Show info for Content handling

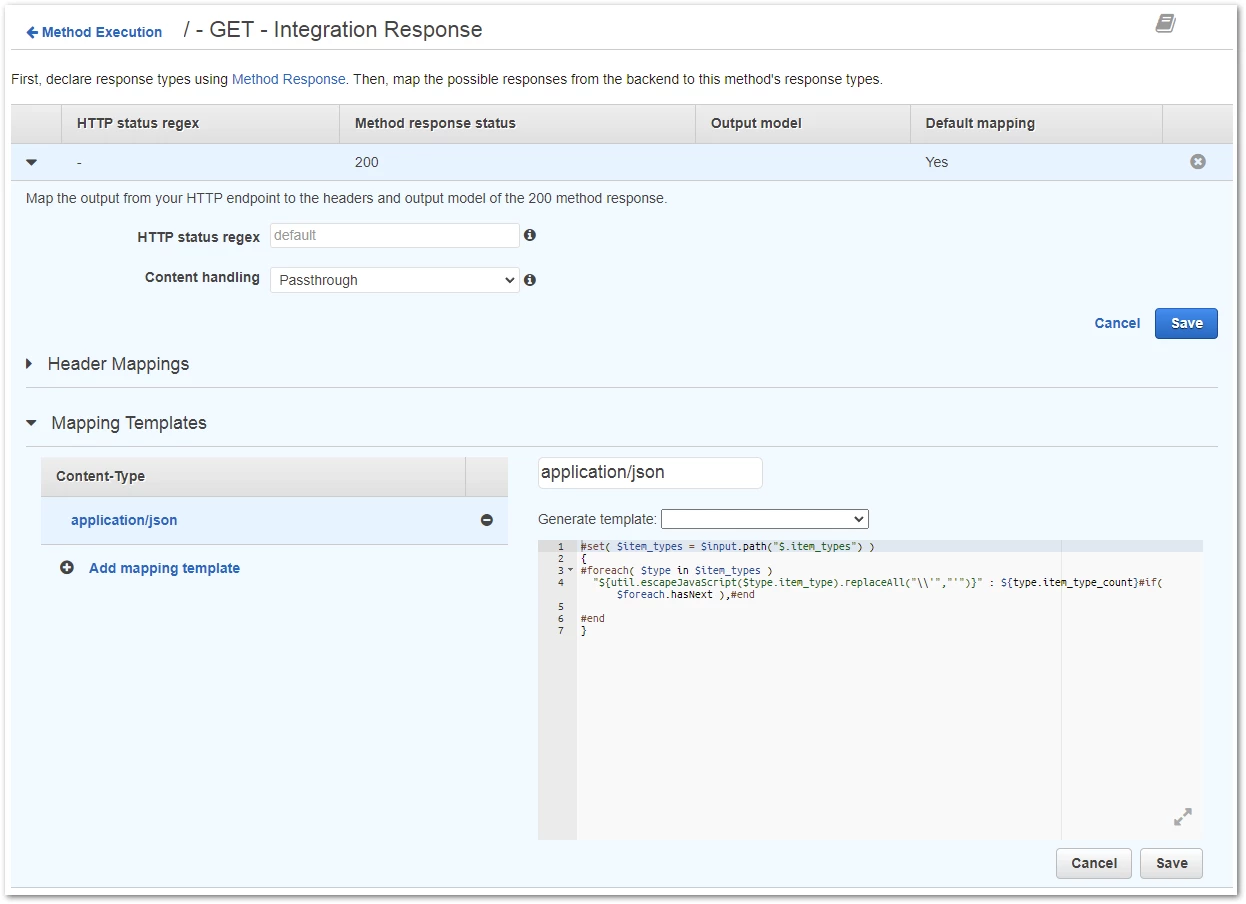coord(530,280)
